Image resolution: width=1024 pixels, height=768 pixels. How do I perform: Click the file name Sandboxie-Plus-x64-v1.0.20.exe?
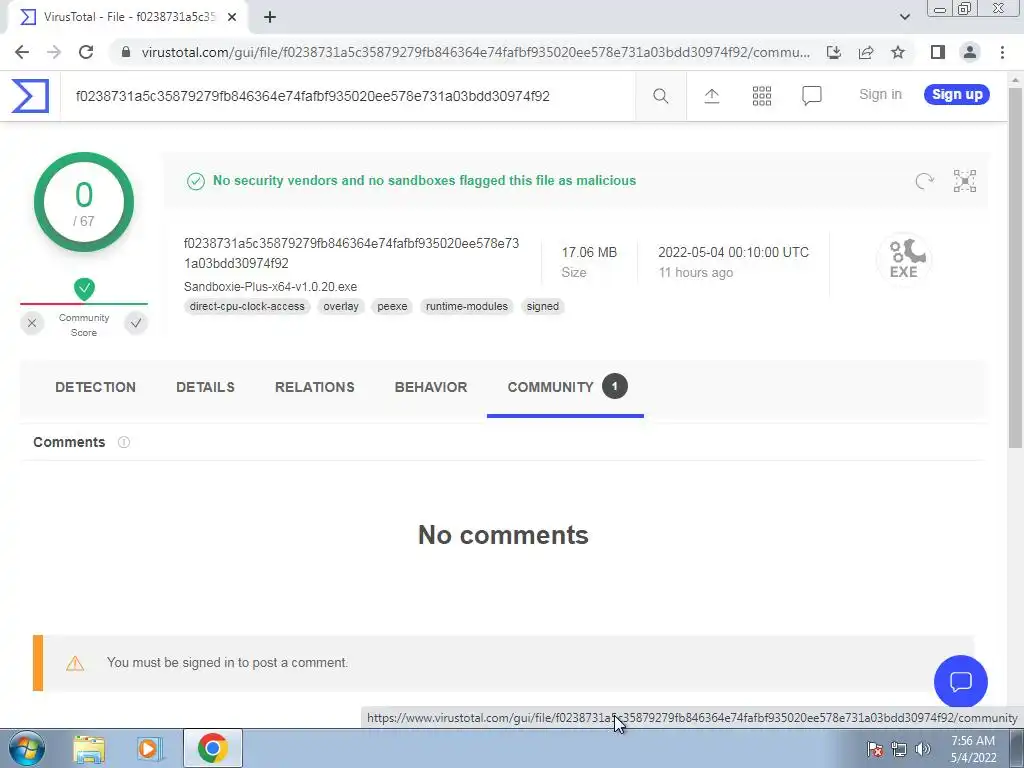click(270, 287)
